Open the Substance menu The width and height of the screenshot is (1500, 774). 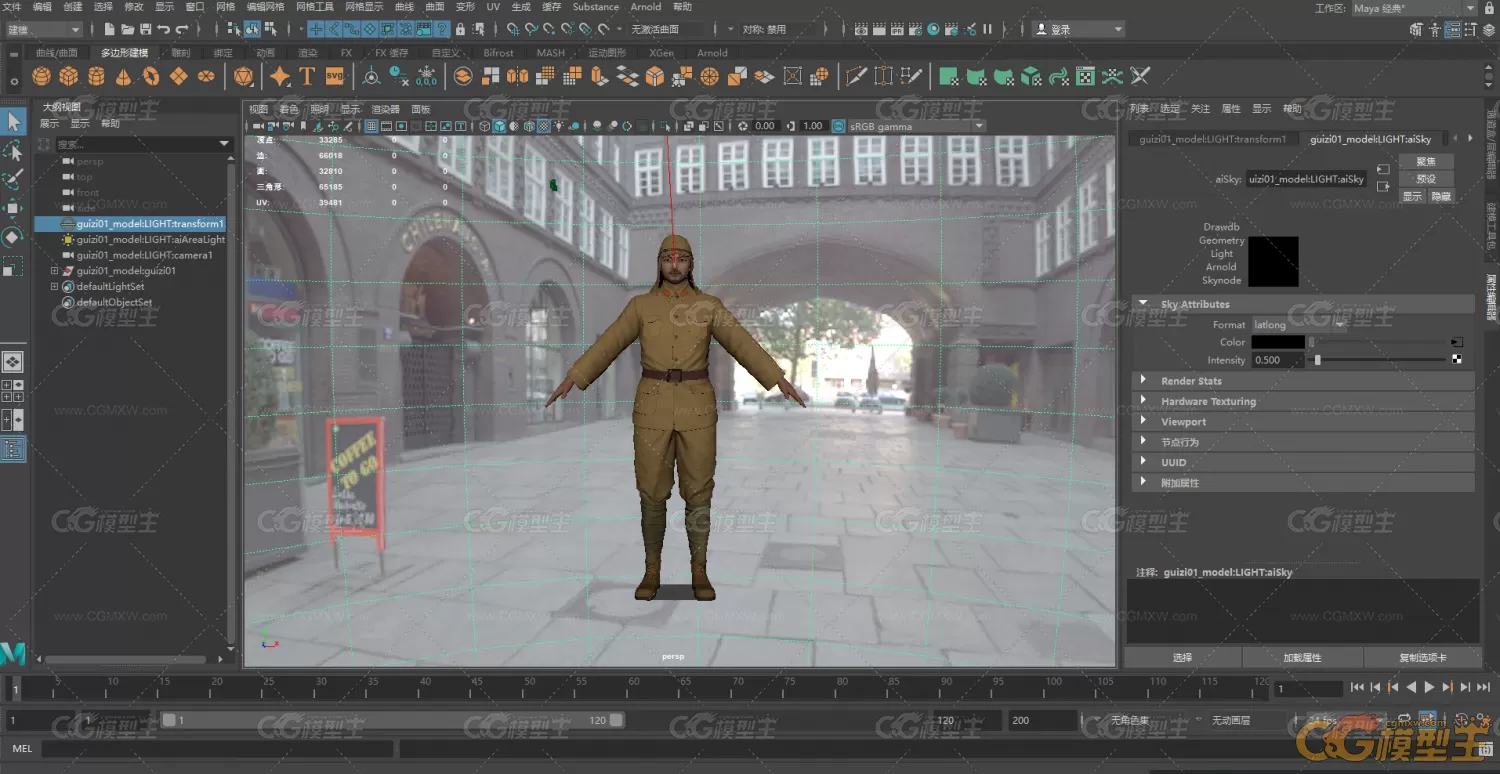pyautogui.click(x=596, y=7)
